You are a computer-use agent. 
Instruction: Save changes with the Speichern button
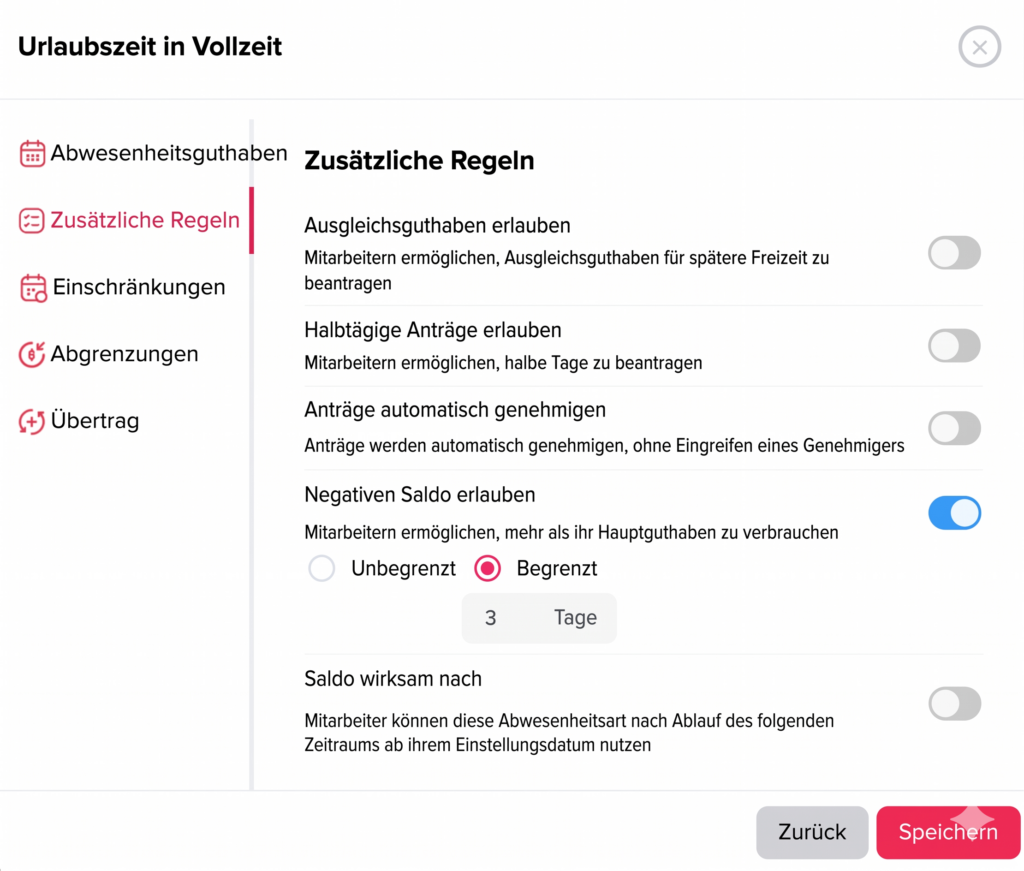tap(946, 832)
